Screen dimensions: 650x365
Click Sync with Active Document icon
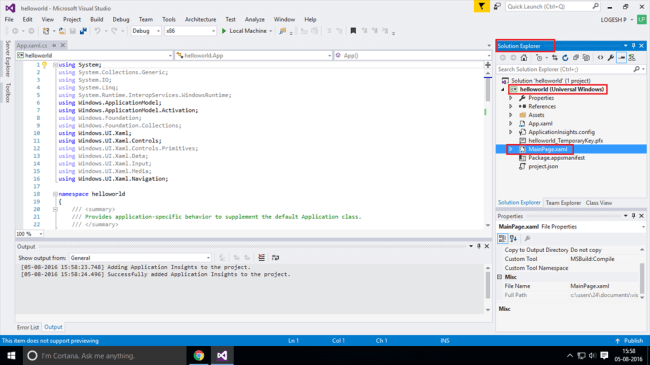tap(555, 58)
